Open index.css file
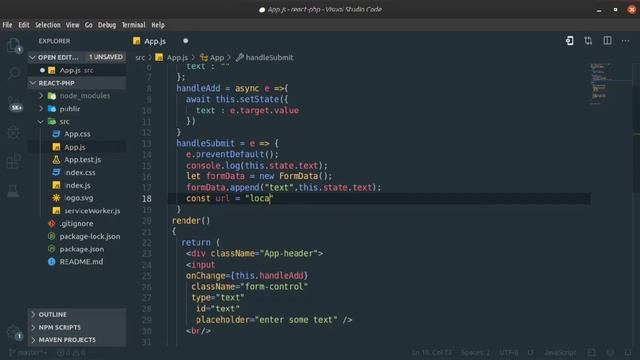The image size is (640, 360). (77, 172)
